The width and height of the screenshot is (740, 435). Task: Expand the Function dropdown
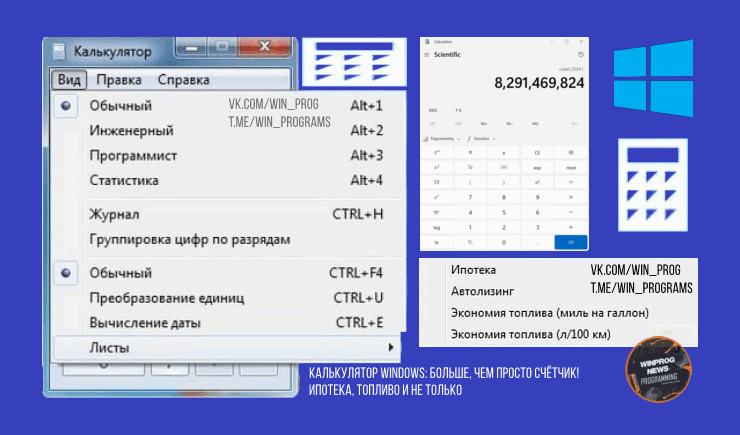[x=481, y=139]
